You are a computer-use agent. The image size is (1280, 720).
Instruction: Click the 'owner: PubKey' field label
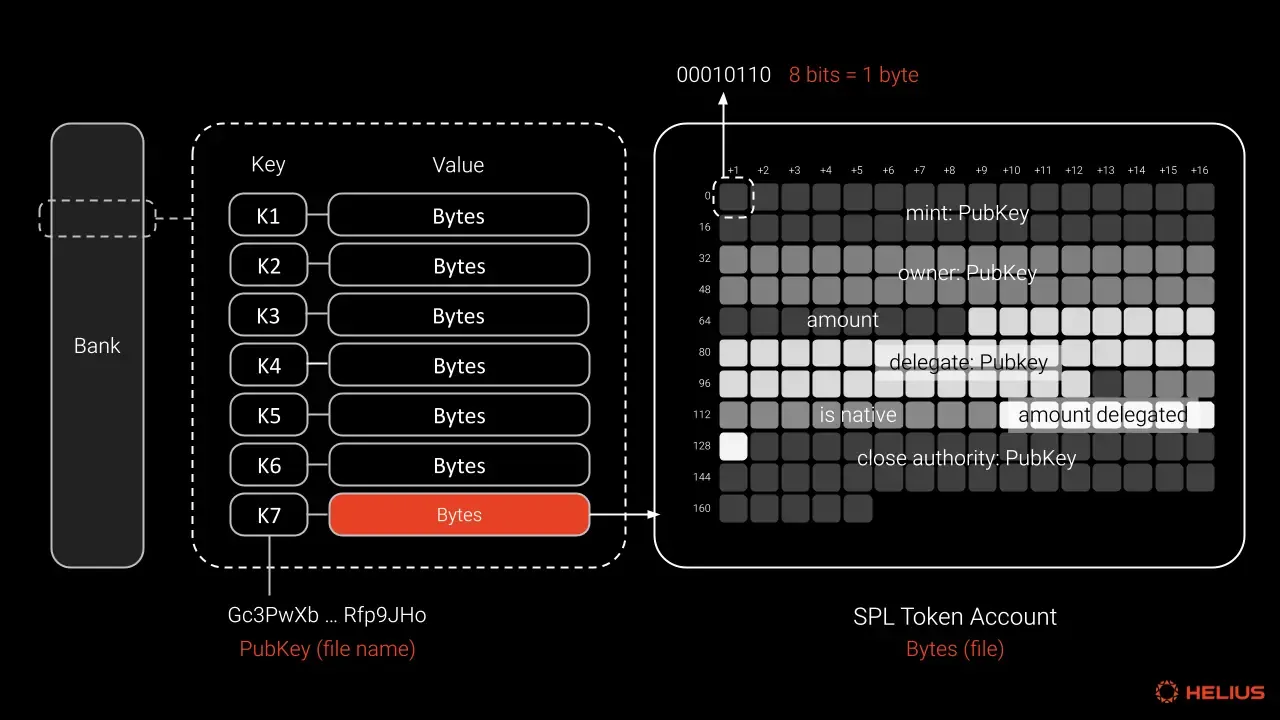coord(967,273)
